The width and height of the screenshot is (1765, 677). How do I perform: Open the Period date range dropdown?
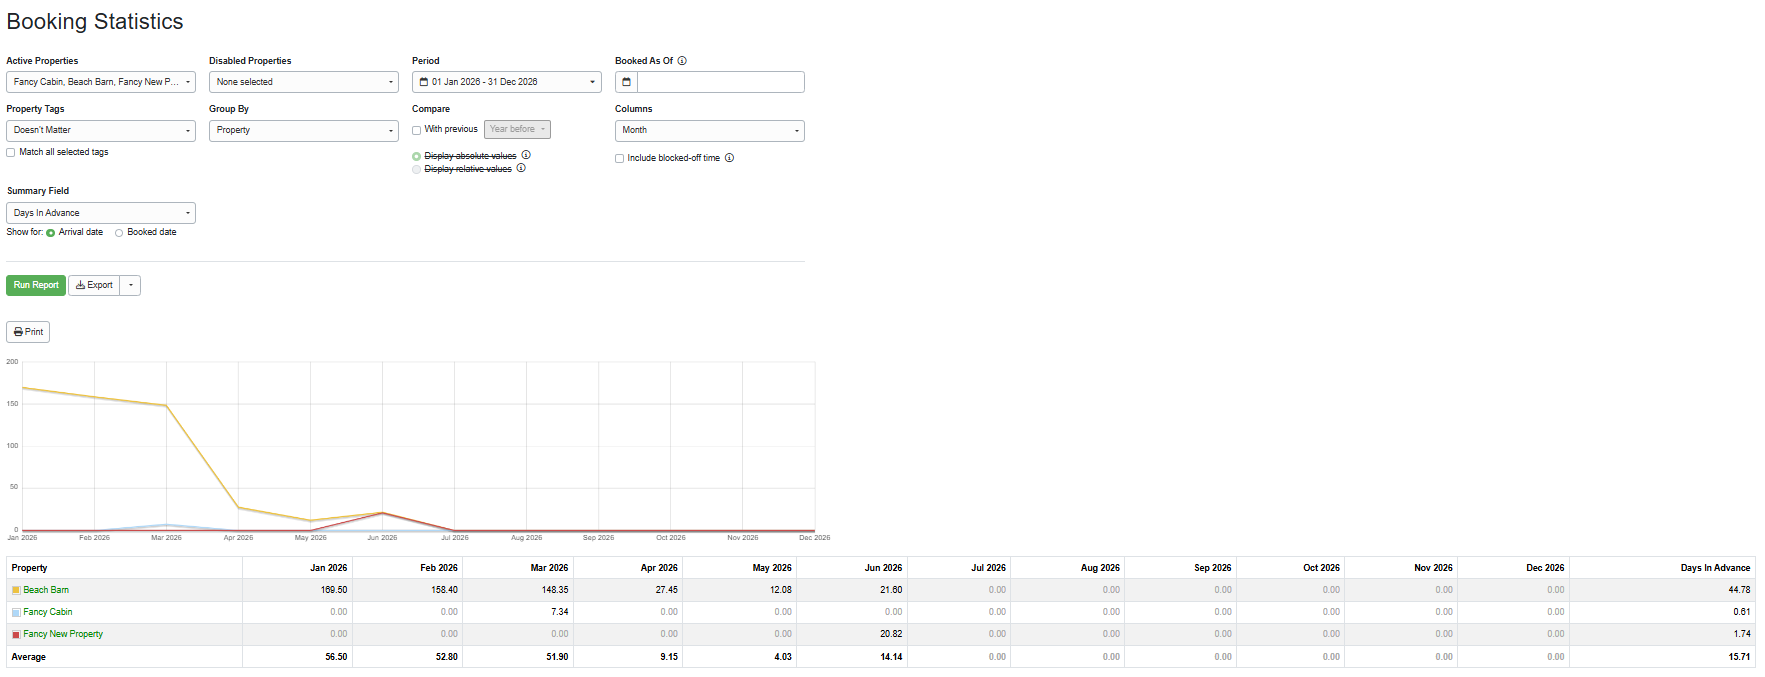coord(507,82)
